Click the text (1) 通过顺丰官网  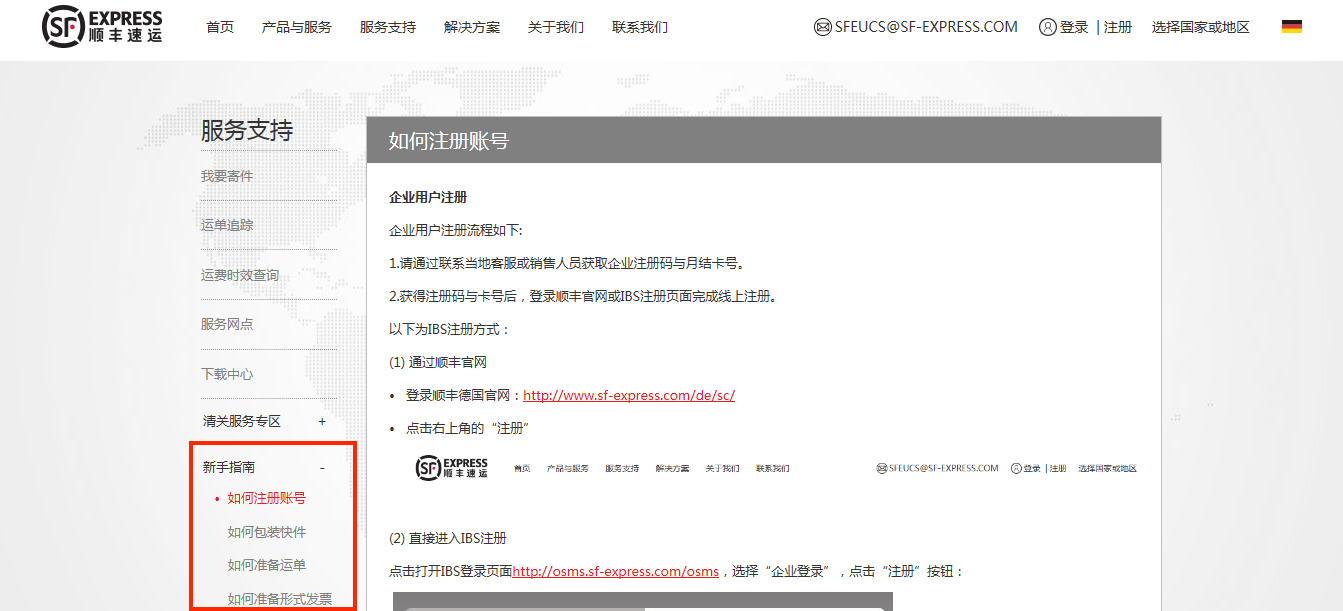[438, 362]
